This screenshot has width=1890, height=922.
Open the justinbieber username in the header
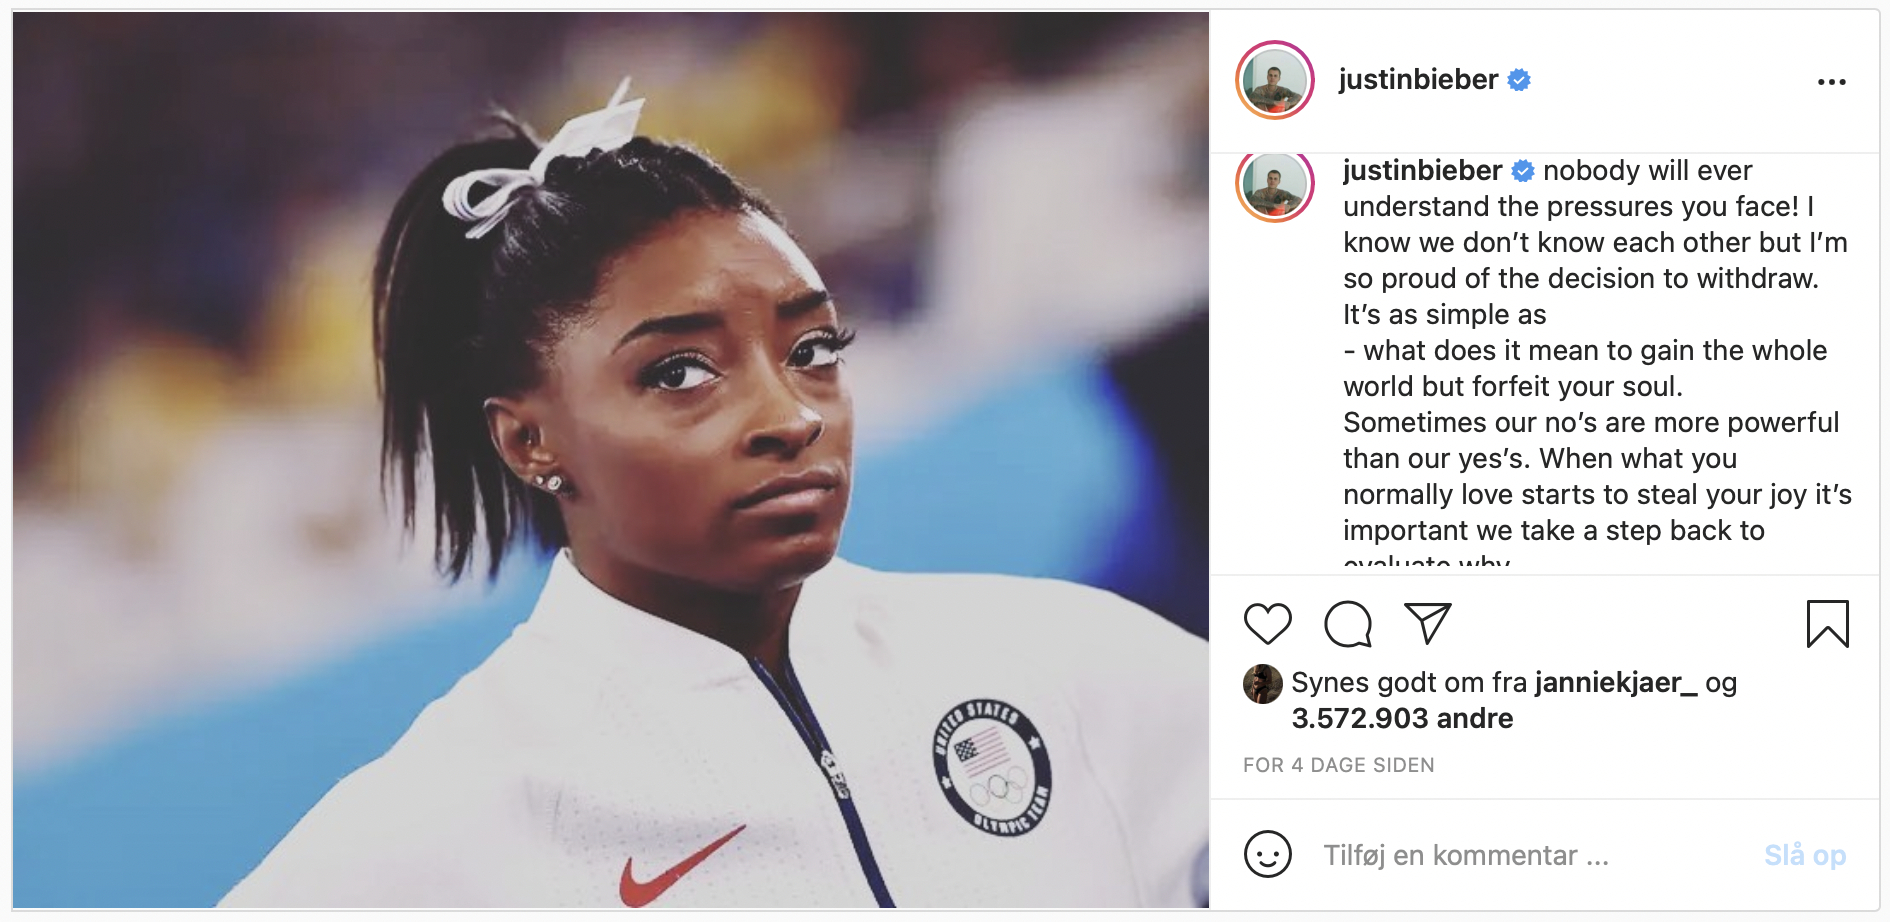pyautogui.click(x=1418, y=79)
